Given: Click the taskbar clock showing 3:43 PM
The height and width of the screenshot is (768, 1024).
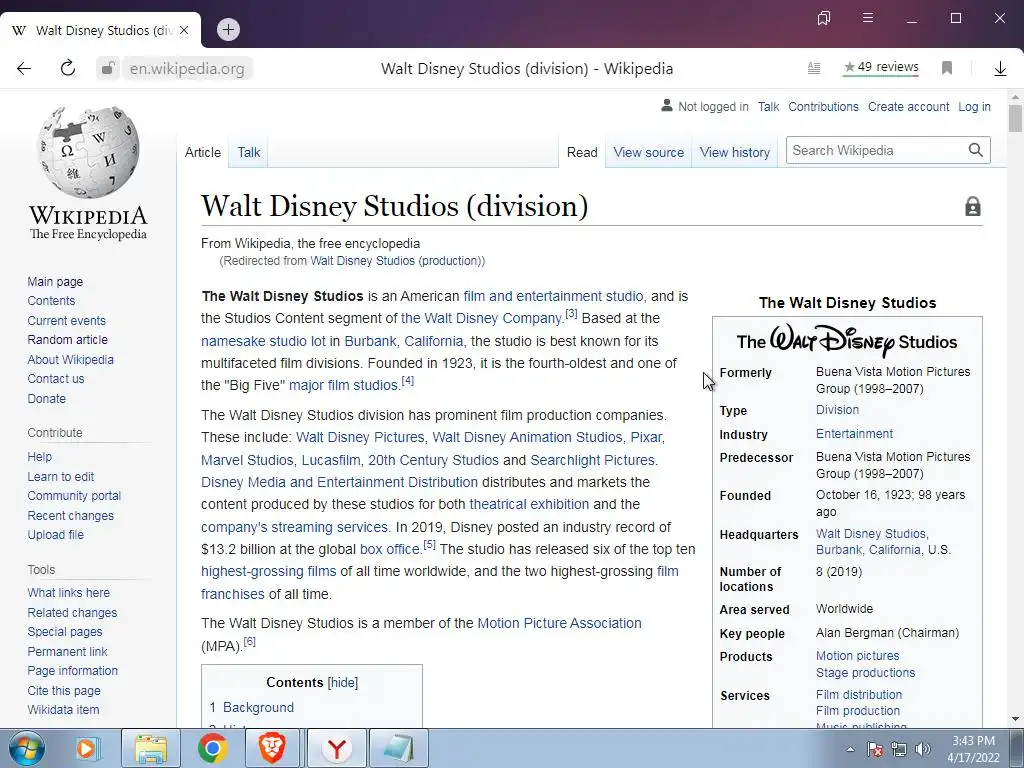Looking at the screenshot, I should point(973,749).
